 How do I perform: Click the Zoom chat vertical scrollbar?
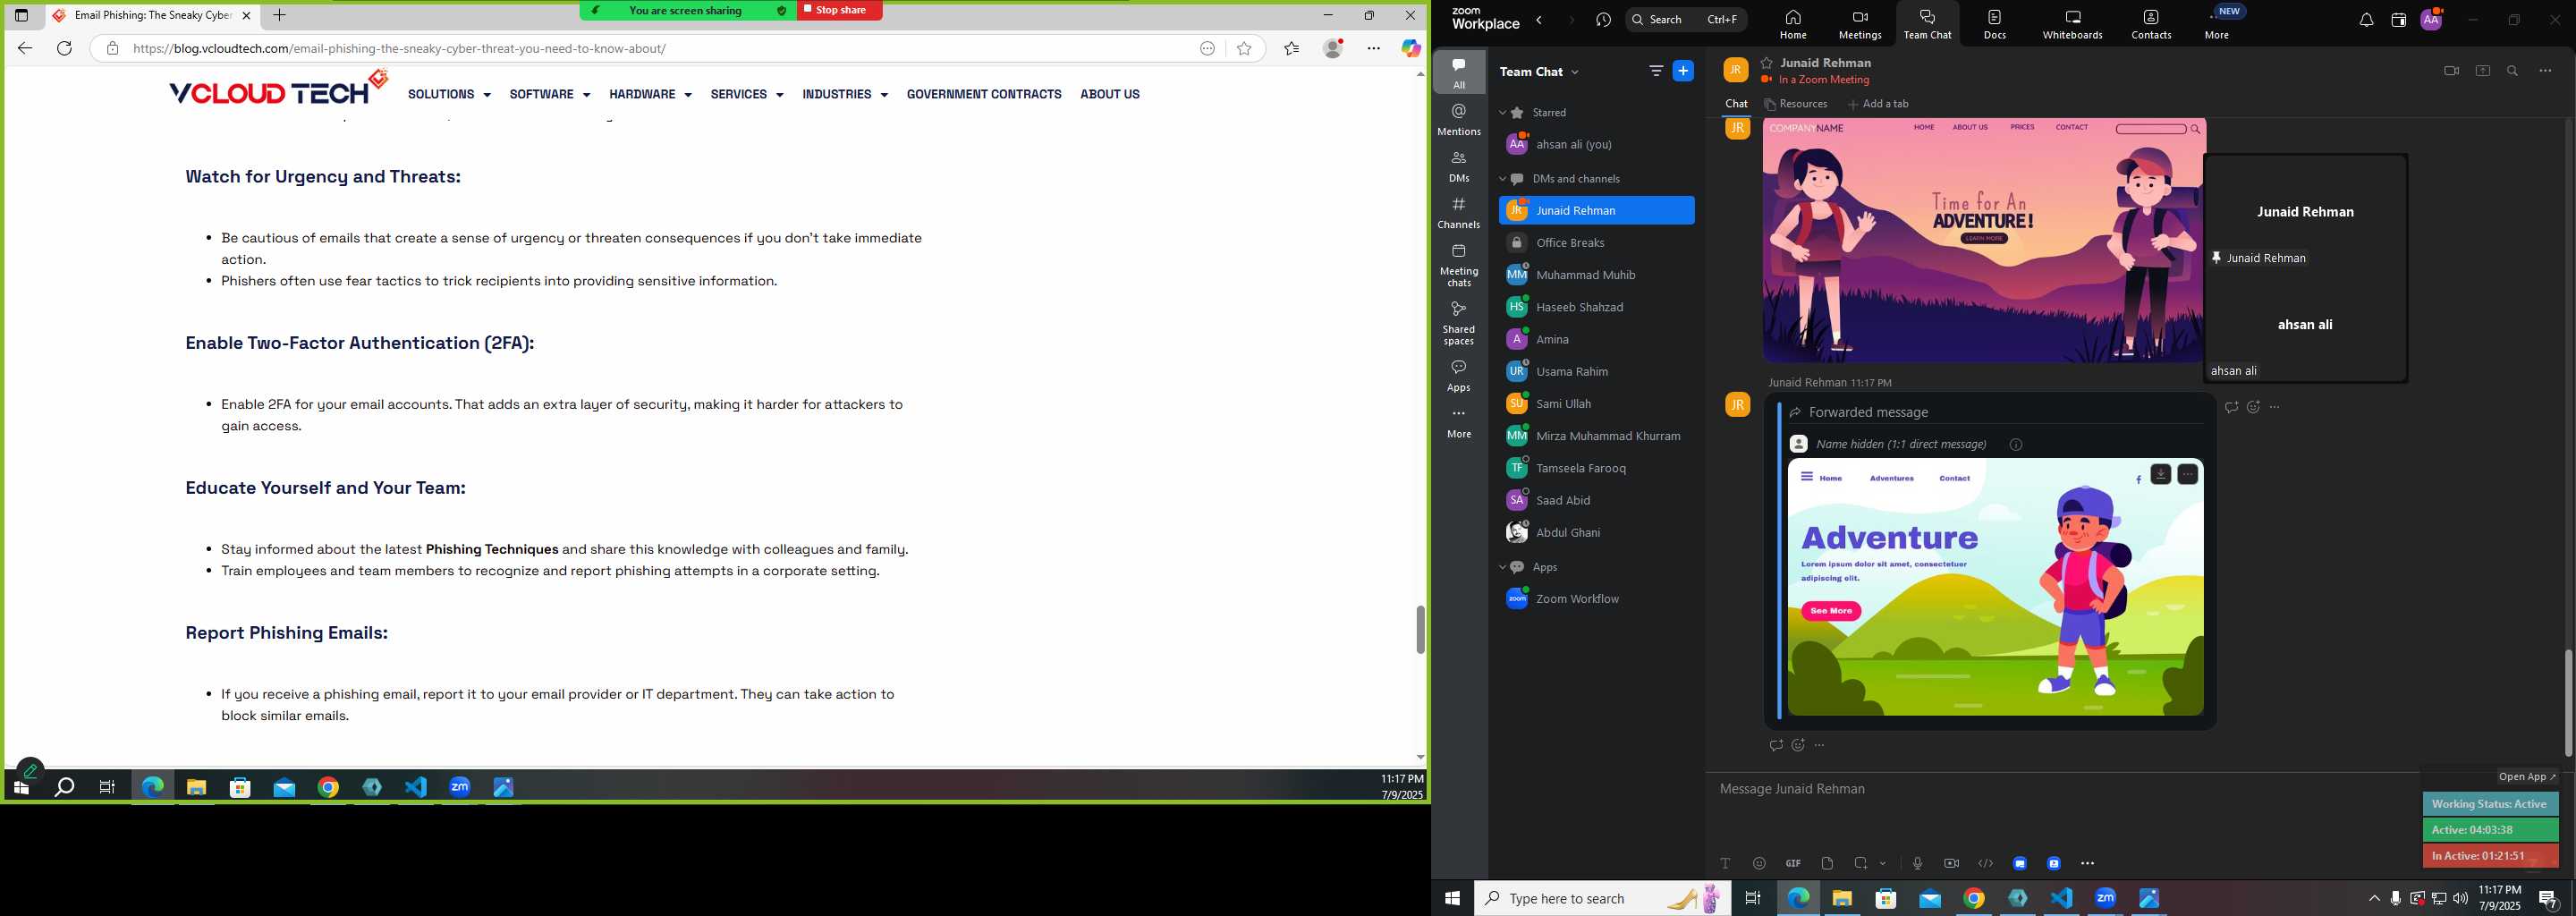2567,703
